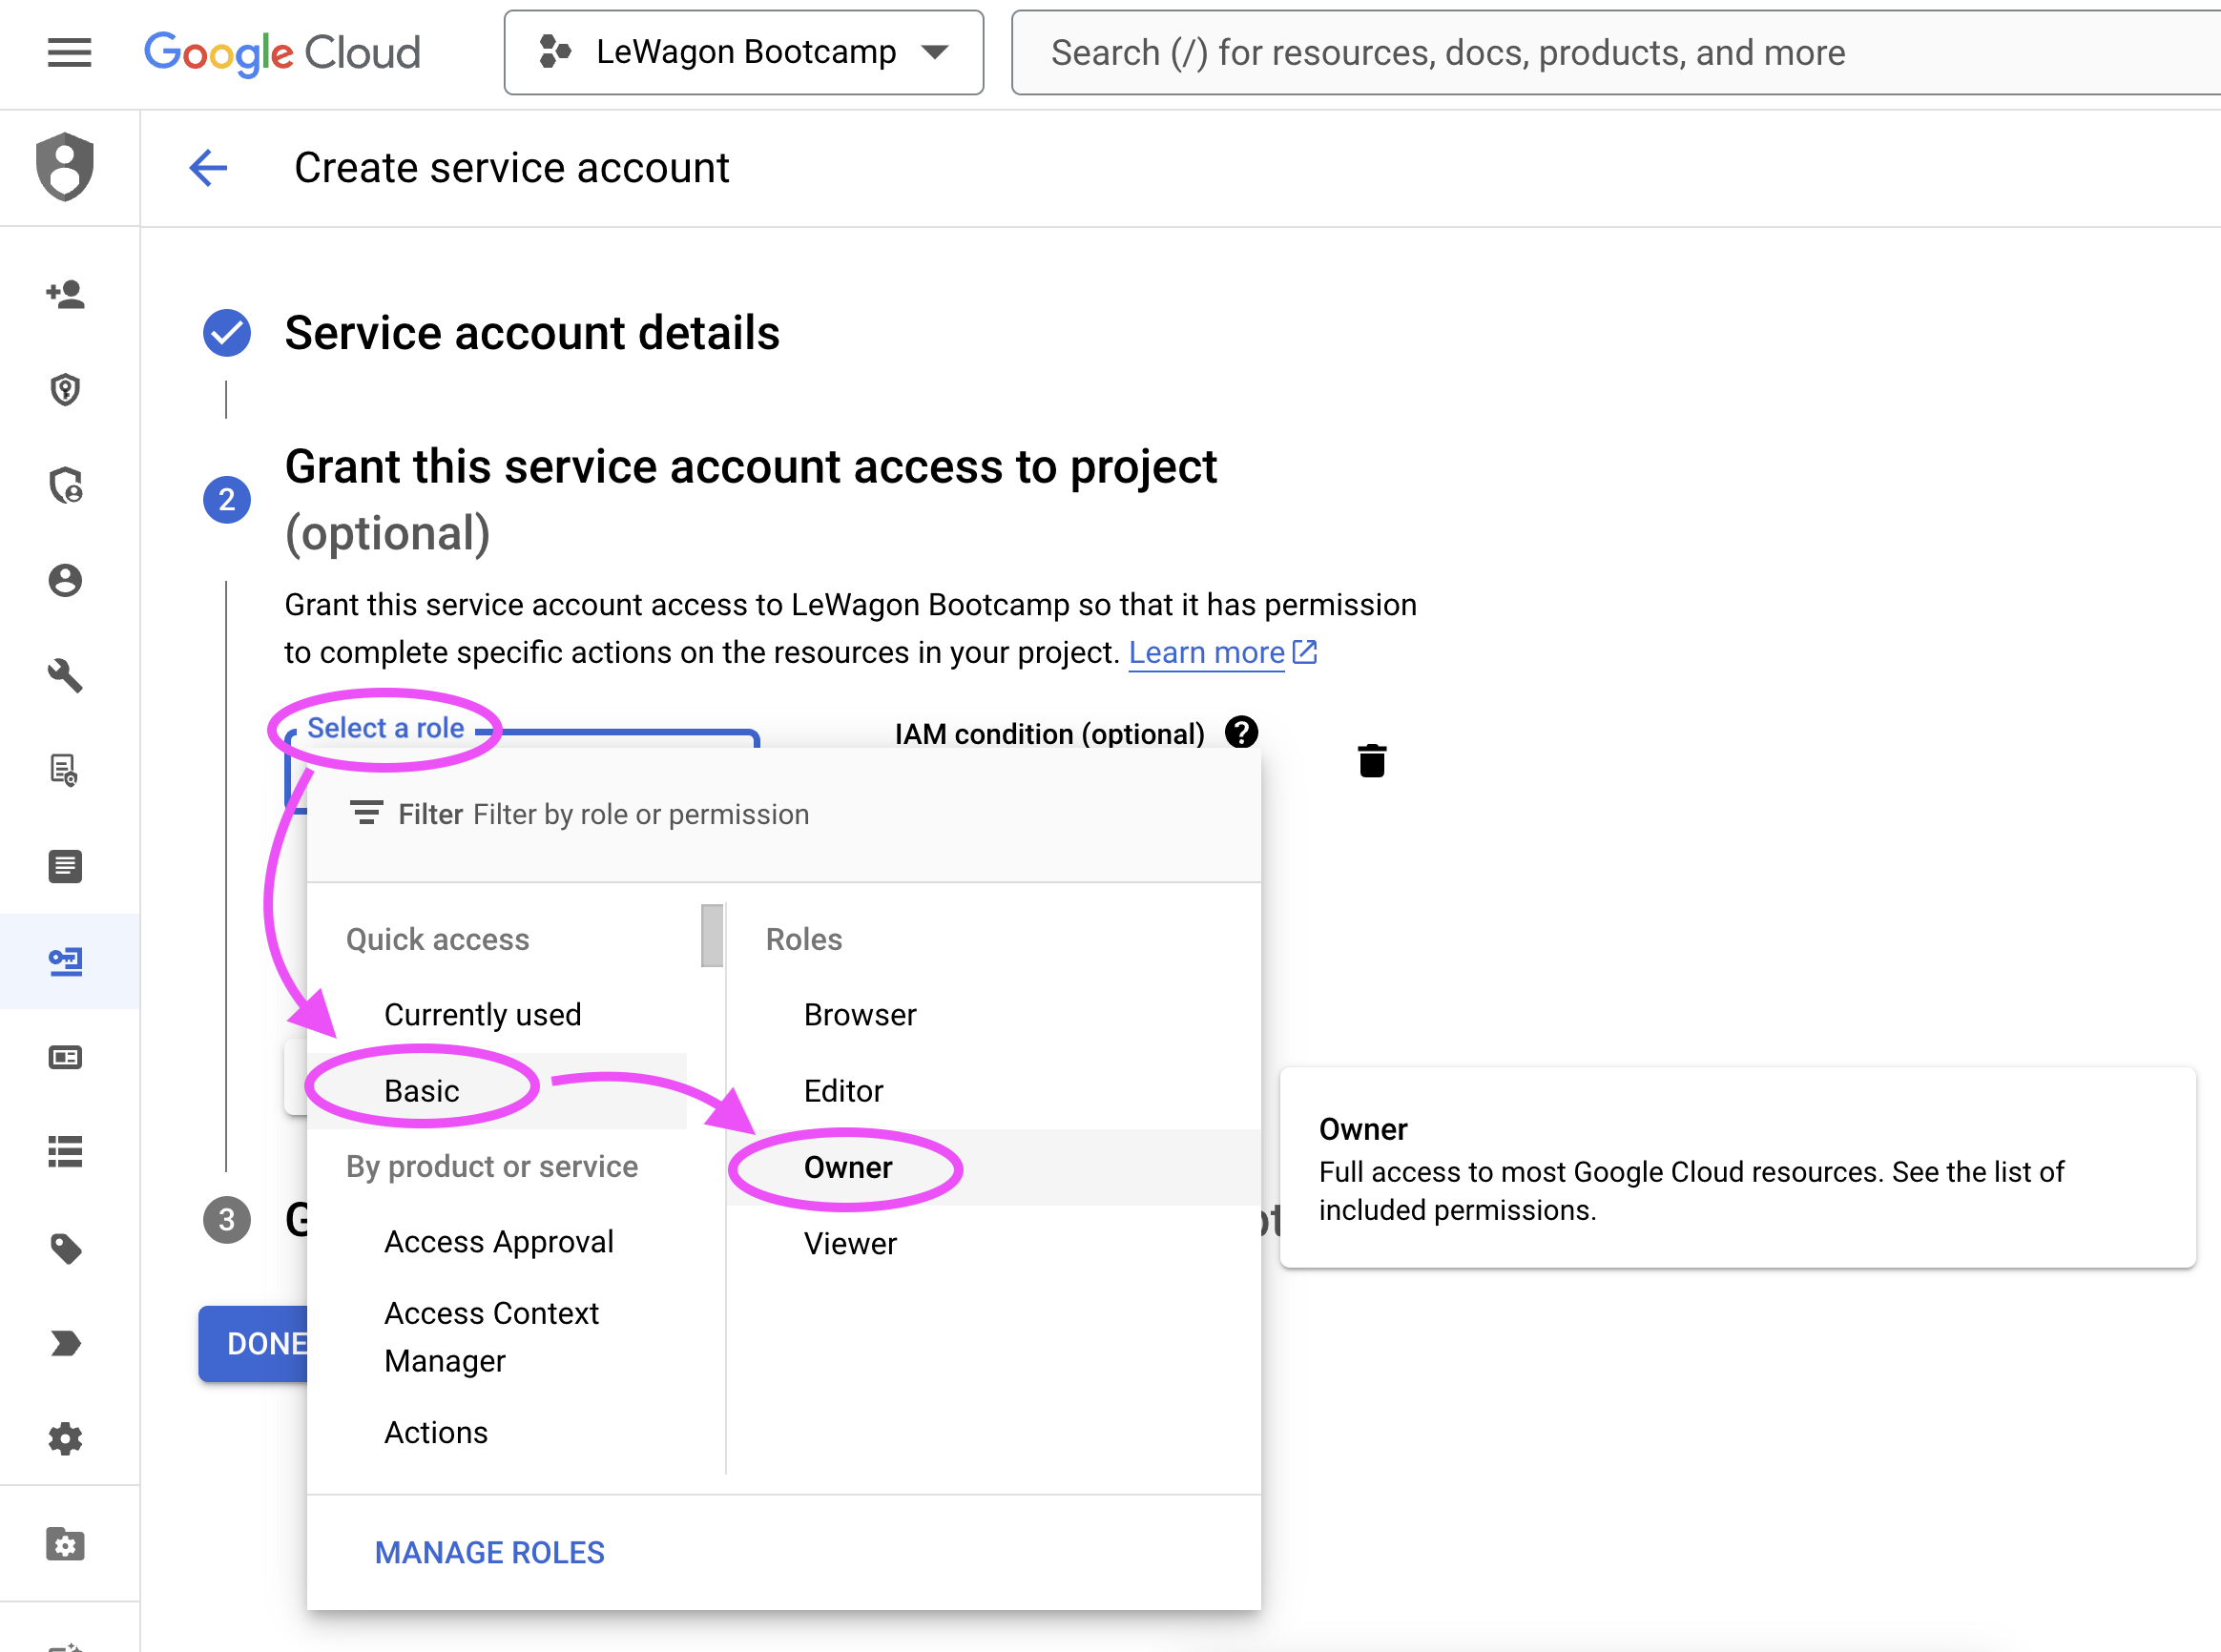The image size is (2221, 1652).
Task: Open the Policy Troubleshooter shield sidebar icon
Action: tap(65, 485)
